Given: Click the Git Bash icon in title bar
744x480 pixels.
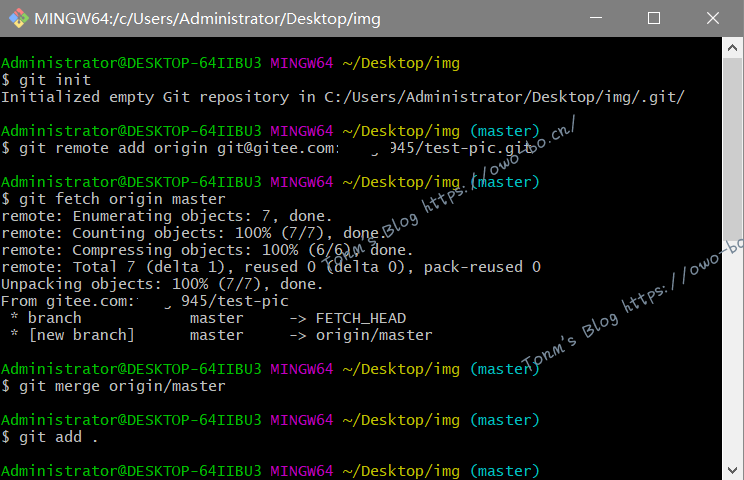Looking at the screenshot, I should coord(17,18).
